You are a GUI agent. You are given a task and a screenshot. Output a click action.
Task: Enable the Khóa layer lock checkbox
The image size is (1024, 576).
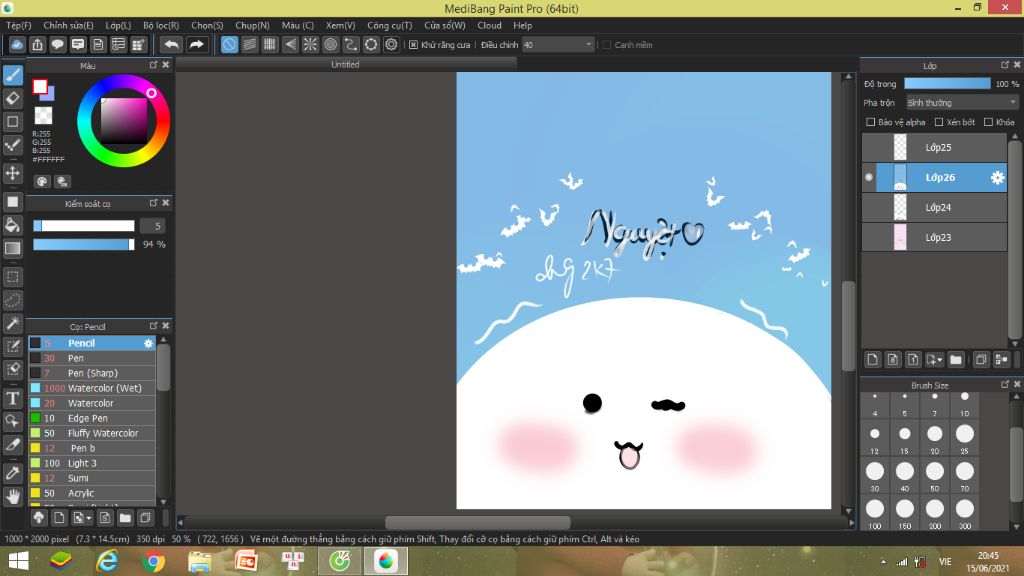pyautogui.click(x=988, y=122)
